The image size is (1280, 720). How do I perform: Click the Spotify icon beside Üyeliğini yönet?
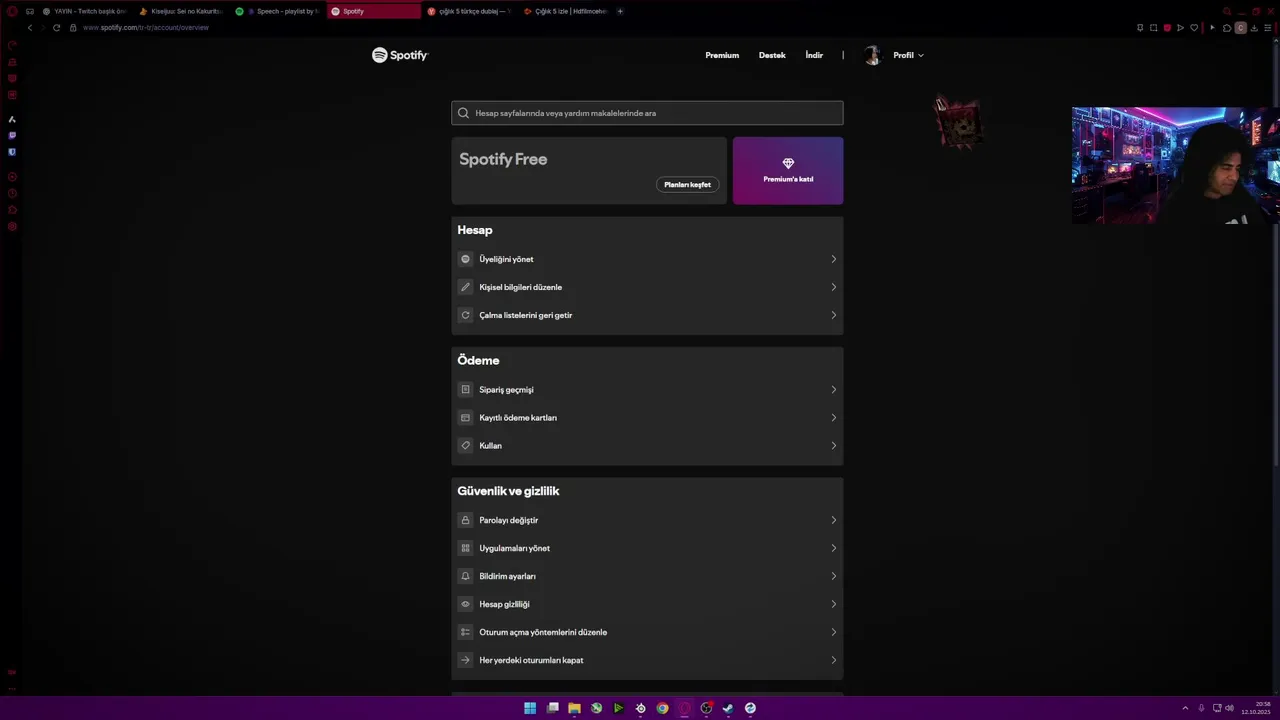point(465,259)
